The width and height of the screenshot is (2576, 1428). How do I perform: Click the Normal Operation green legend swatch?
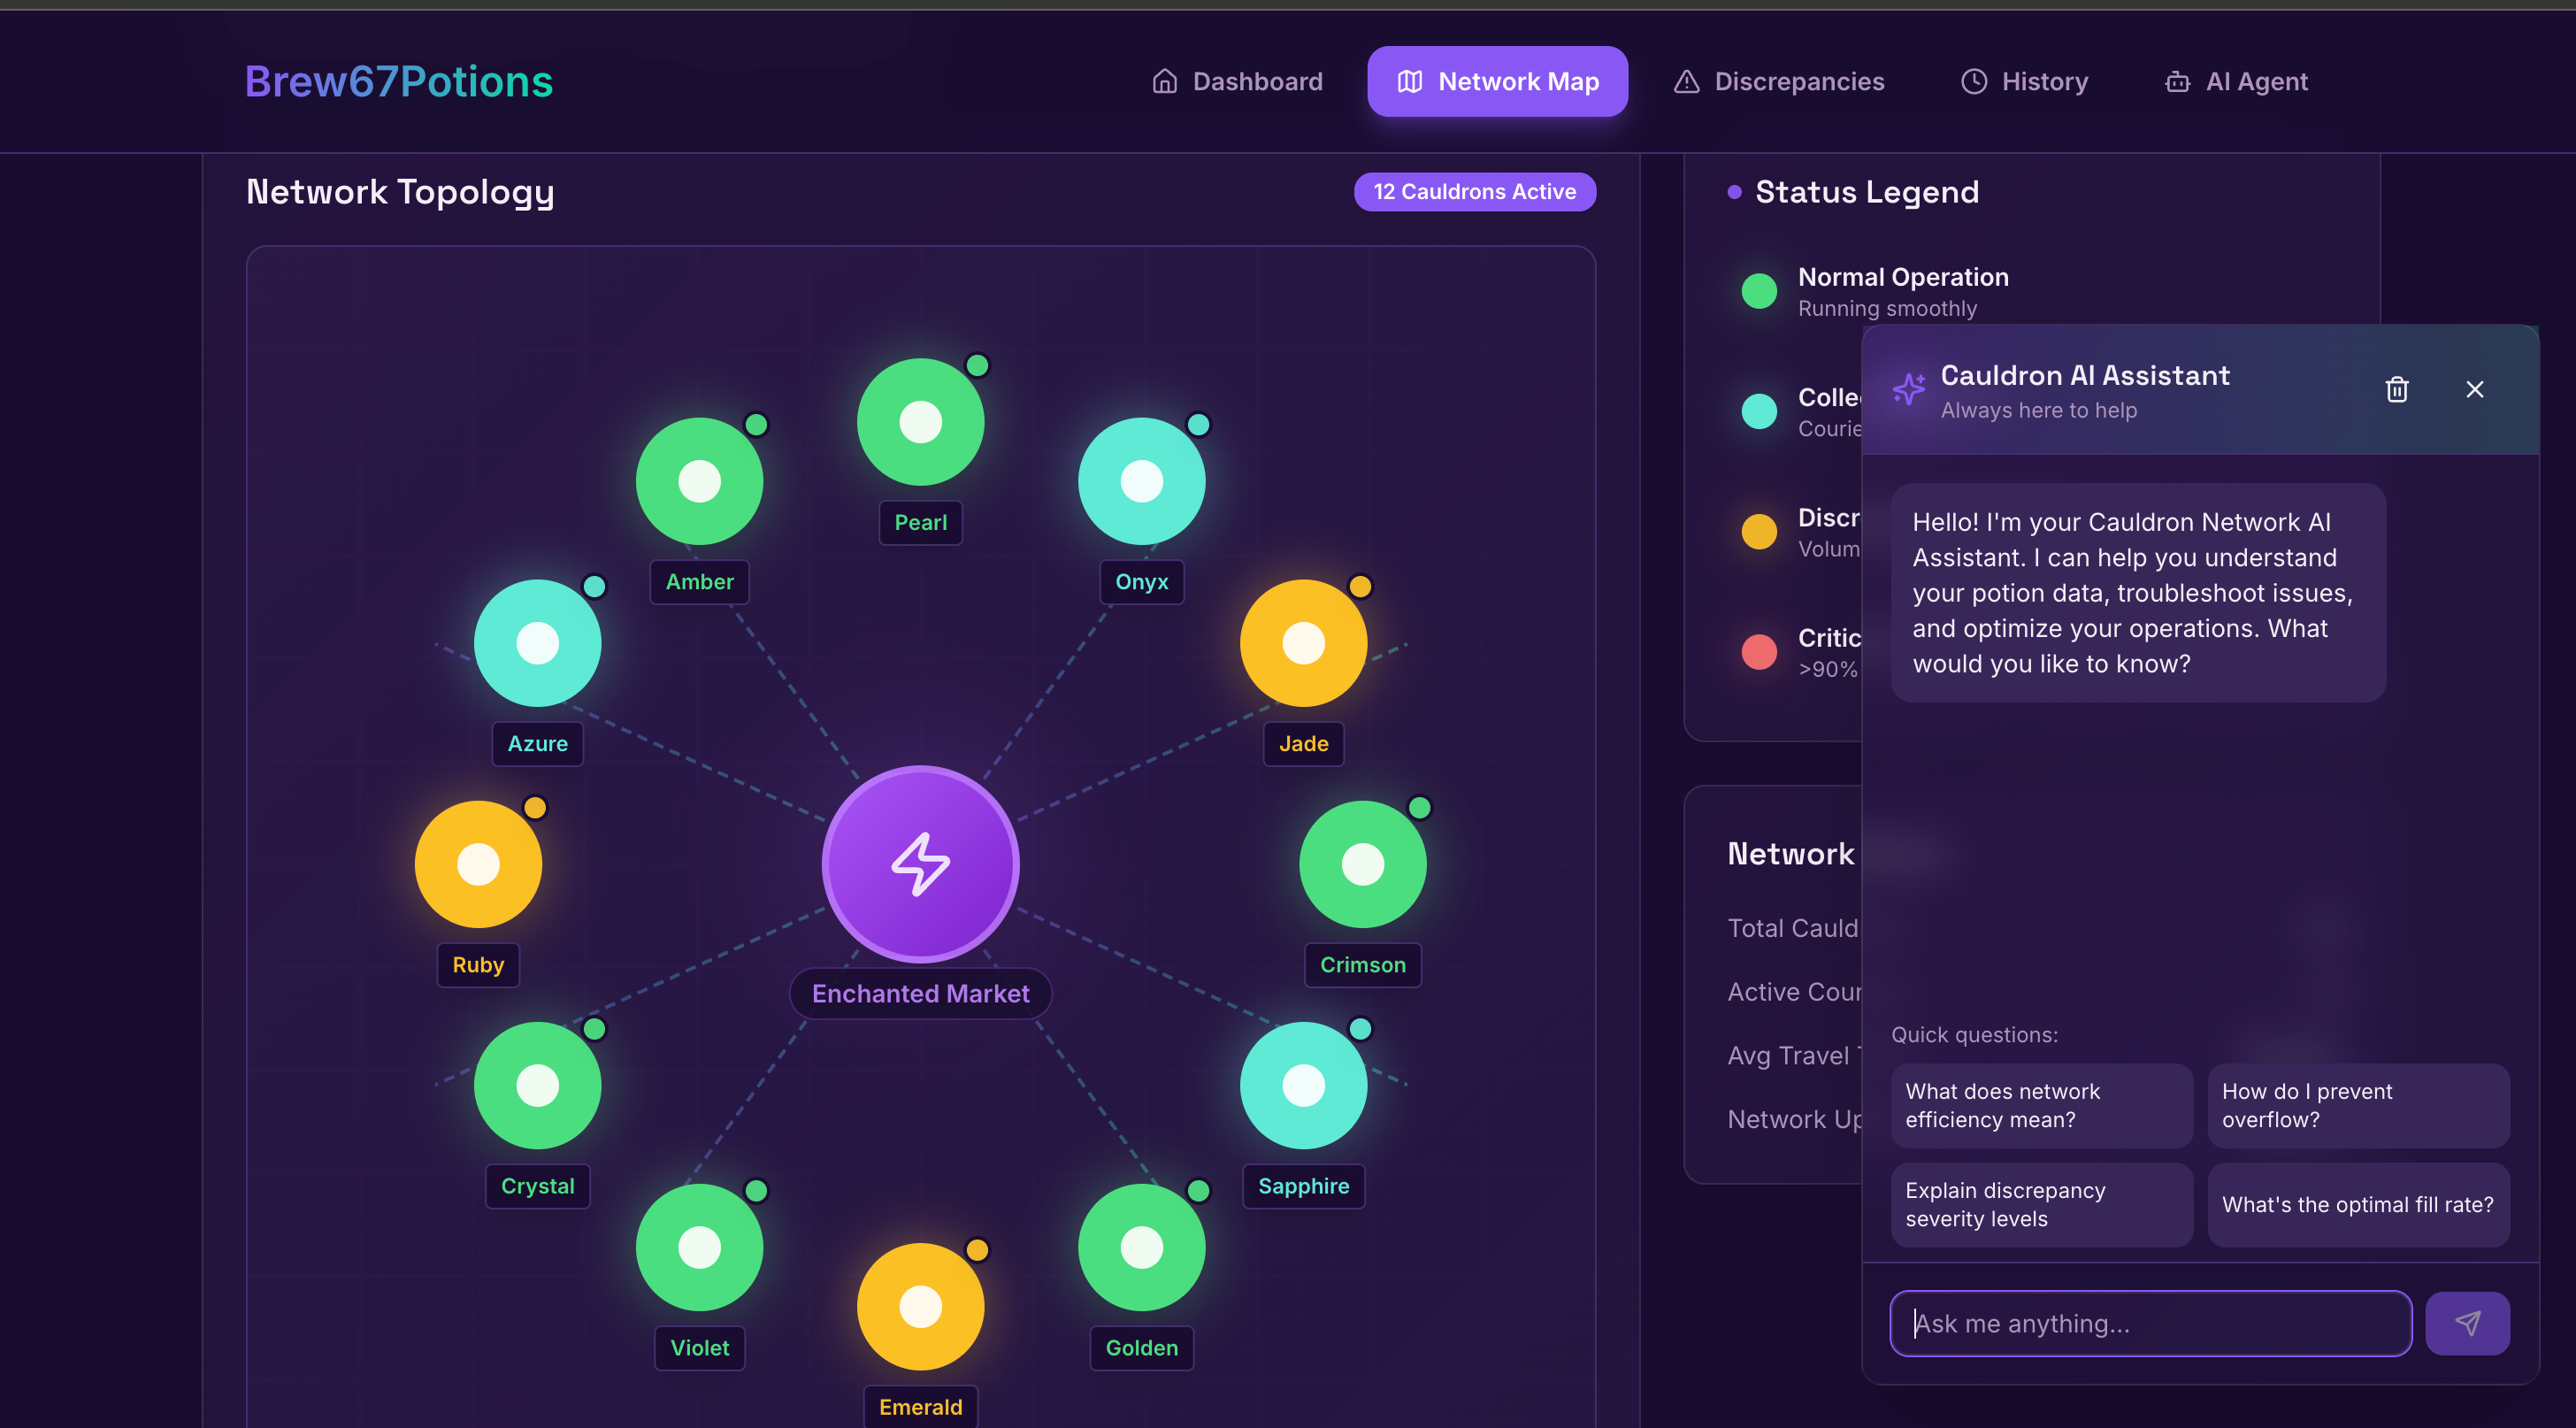coord(1759,291)
